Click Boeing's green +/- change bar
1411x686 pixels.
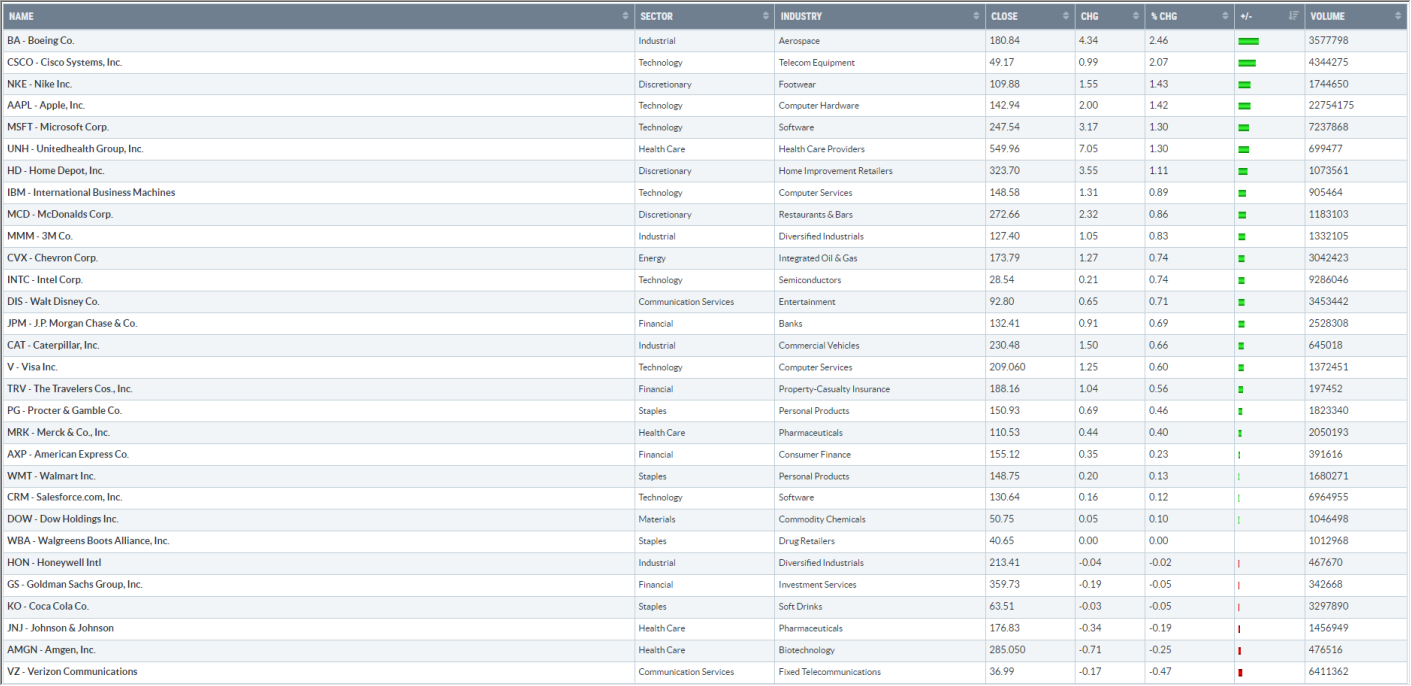[1248, 41]
